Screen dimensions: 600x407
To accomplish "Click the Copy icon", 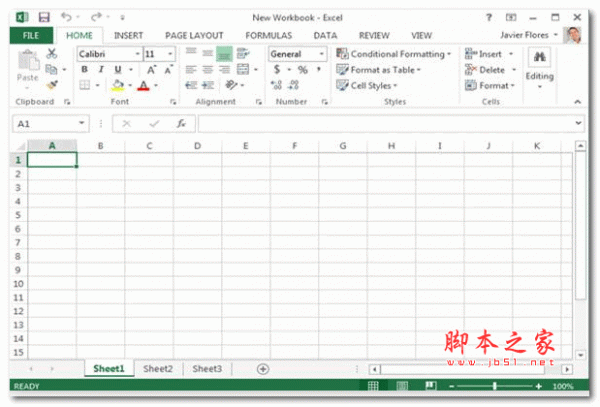I will [x=51, y=69].
